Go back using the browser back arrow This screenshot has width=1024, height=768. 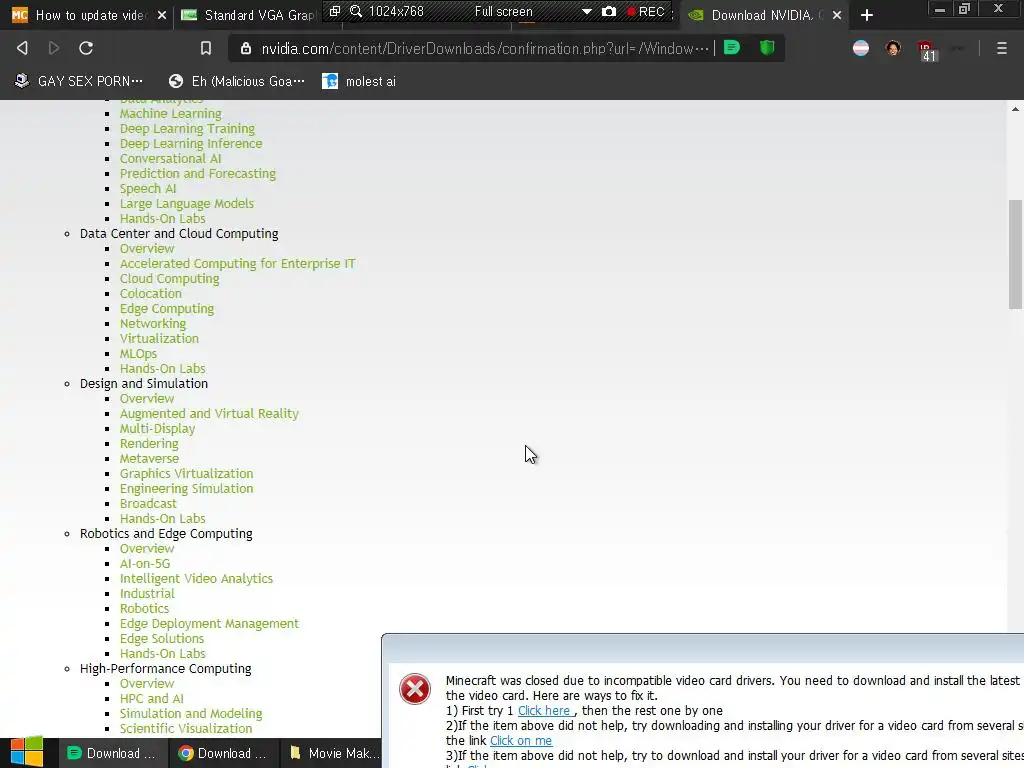(x=22, y=48)
